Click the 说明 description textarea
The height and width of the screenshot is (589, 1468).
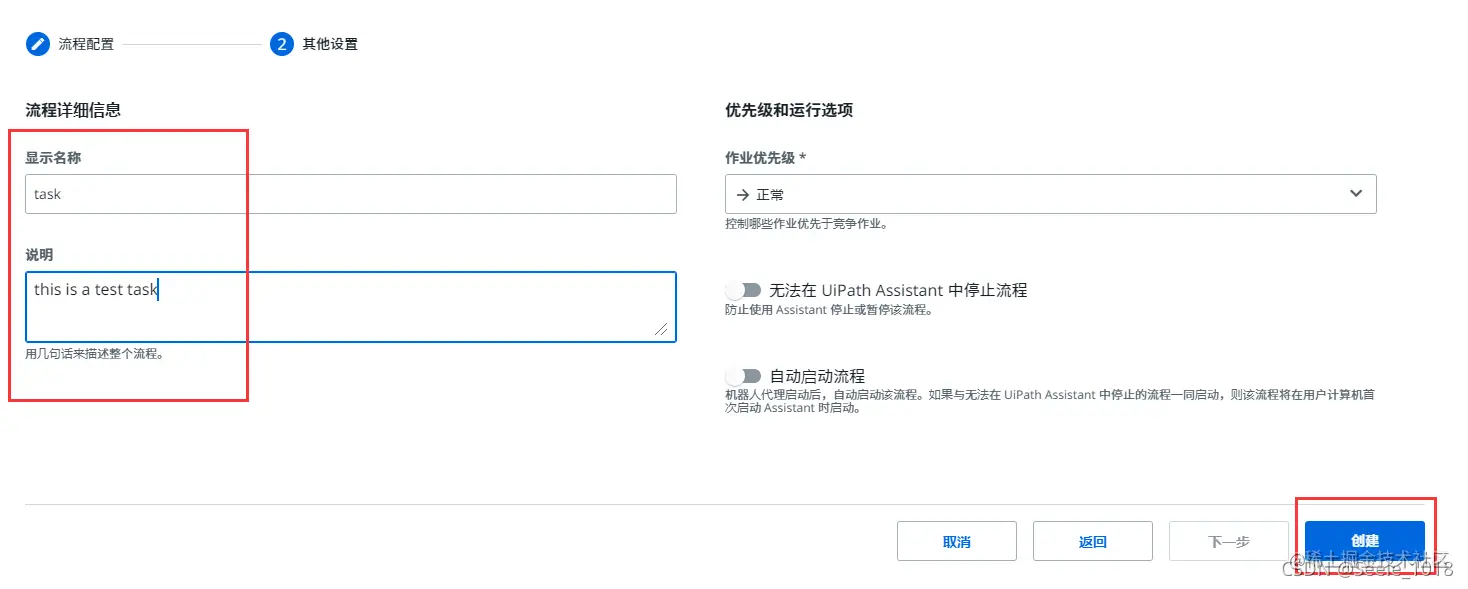[x=350, y=307]
